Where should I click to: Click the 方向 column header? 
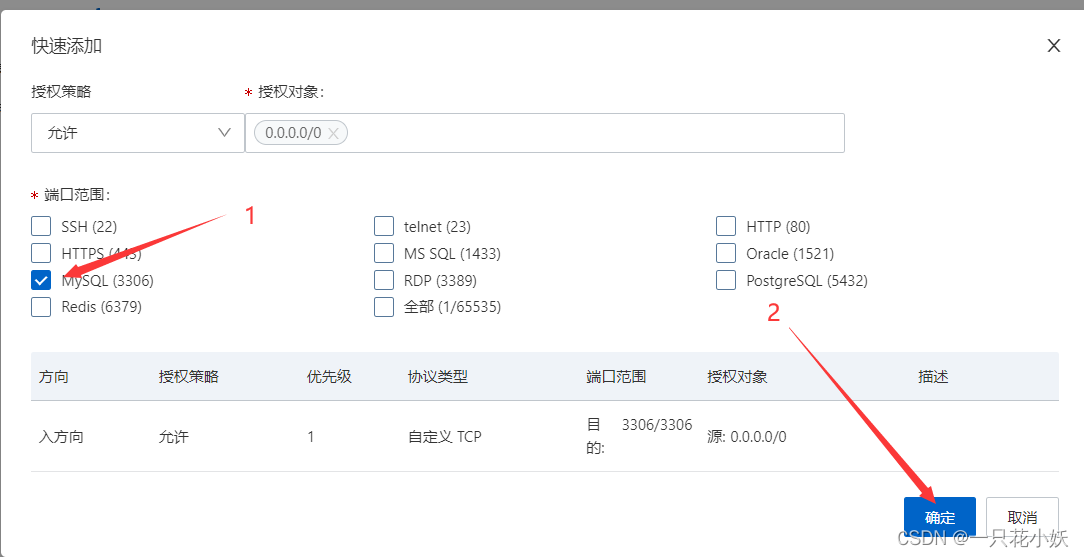pos(54,377)
